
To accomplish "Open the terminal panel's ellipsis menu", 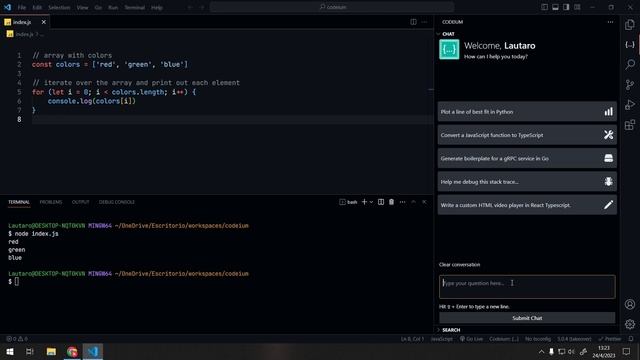I will pyautogui.click(x=402, y=202).
